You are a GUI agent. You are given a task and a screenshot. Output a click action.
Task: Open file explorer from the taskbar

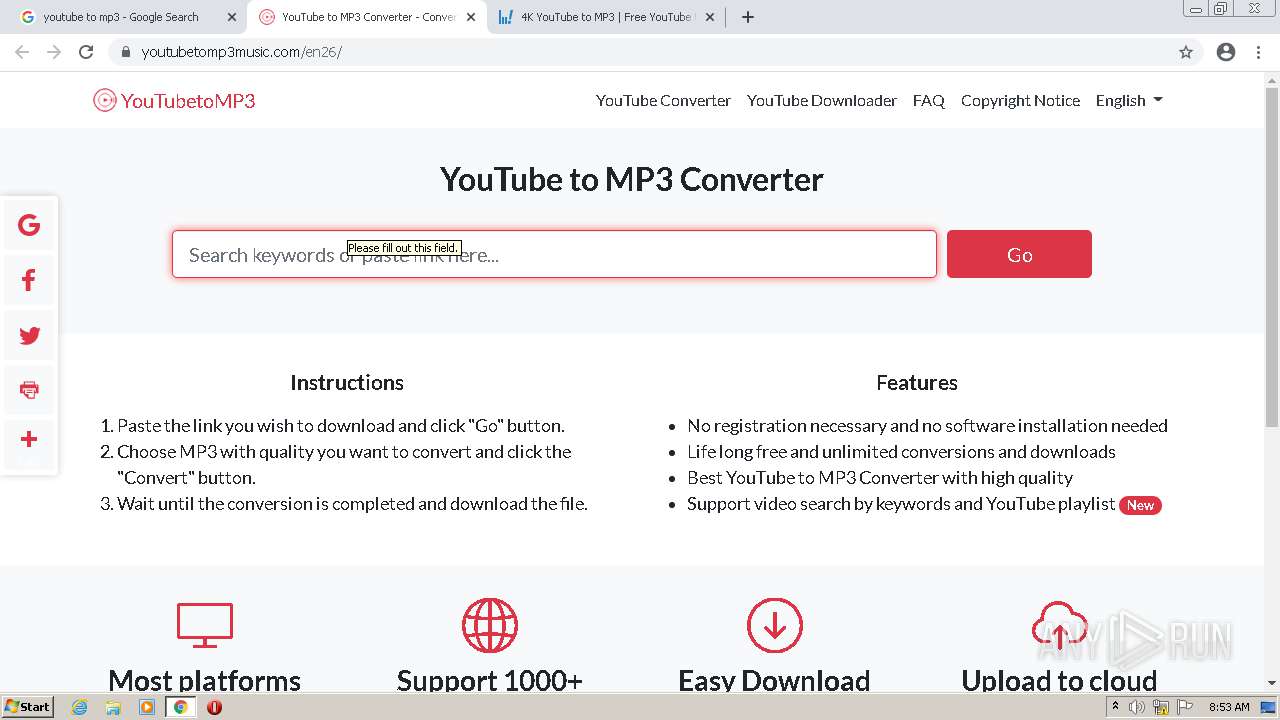point(113,707)
